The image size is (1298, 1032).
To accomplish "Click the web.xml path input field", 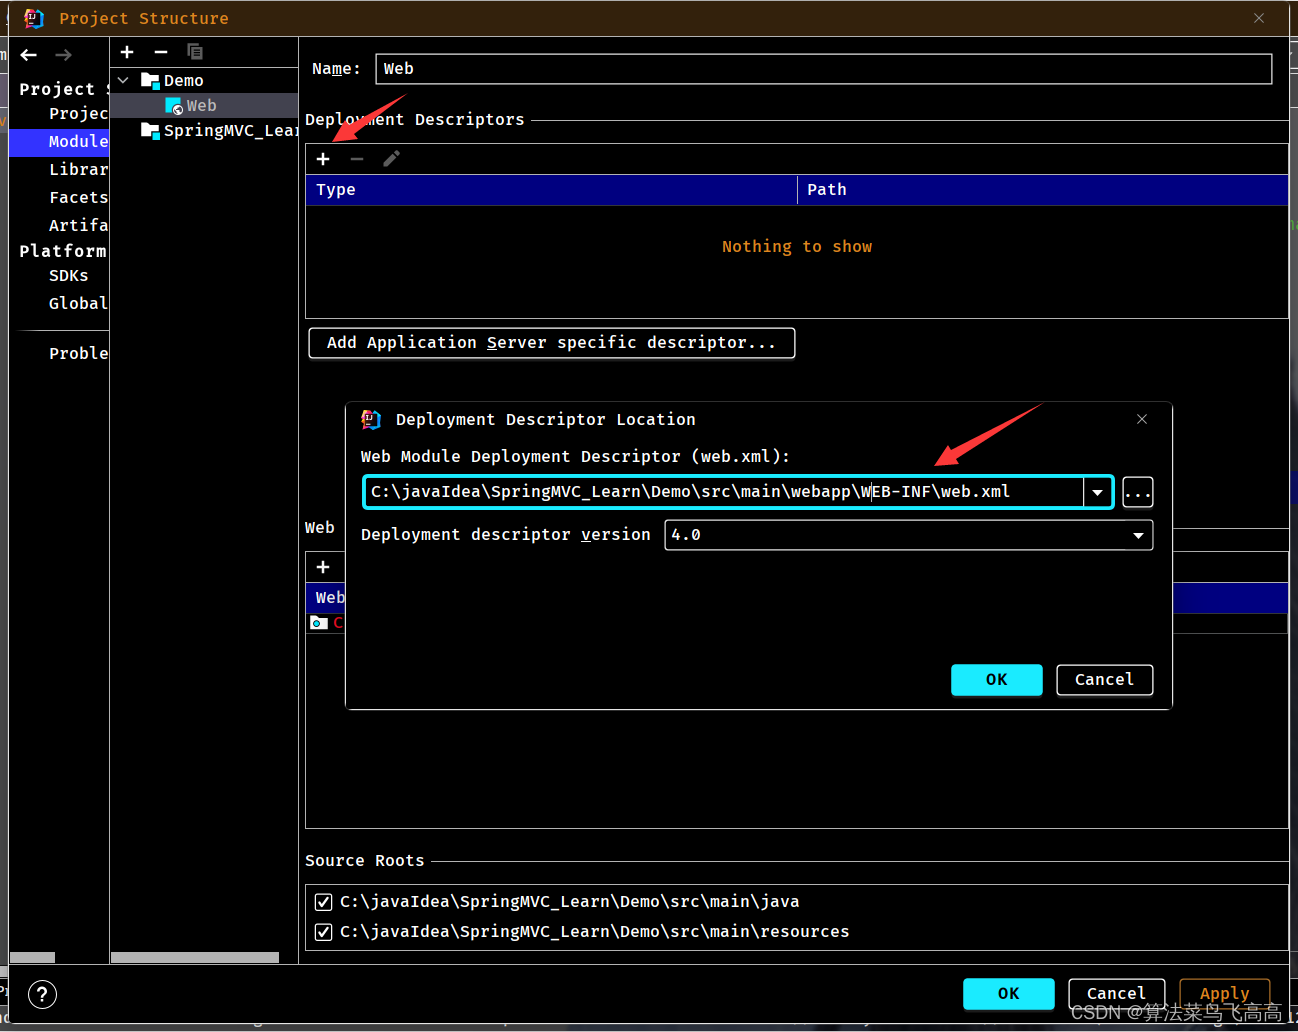I will point(724,492).
